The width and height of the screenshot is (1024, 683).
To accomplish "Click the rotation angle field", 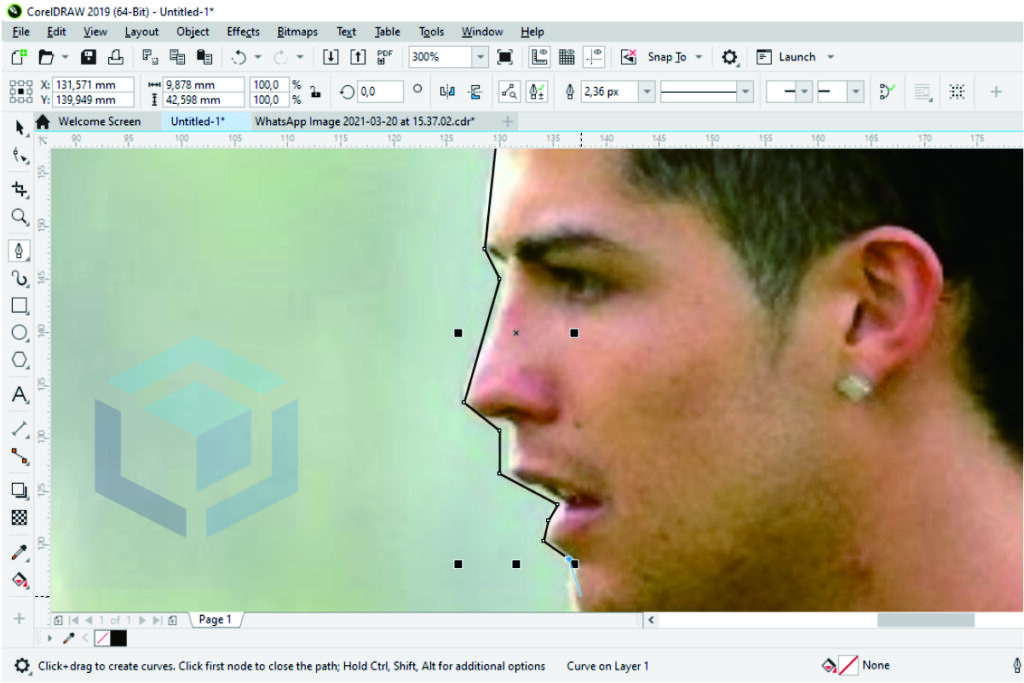I will point(379,92).
